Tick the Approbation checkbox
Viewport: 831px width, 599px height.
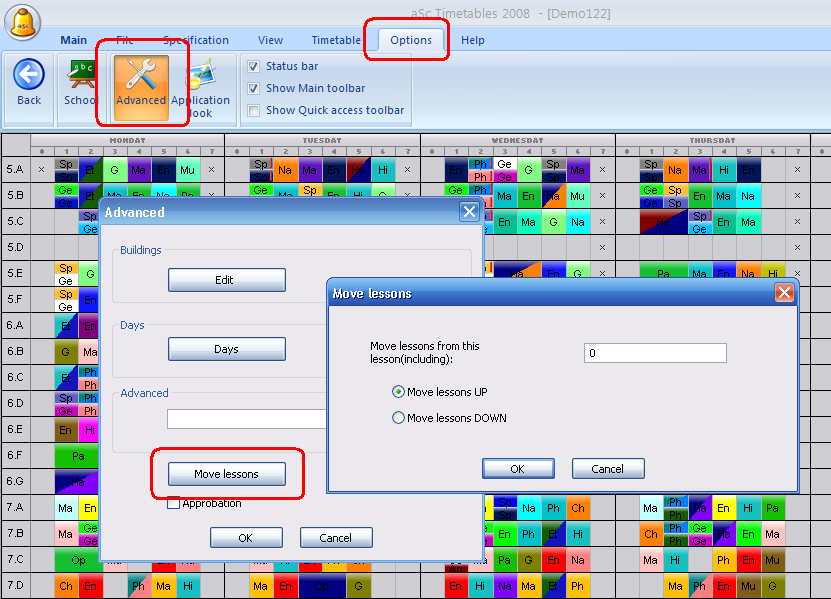173,503
